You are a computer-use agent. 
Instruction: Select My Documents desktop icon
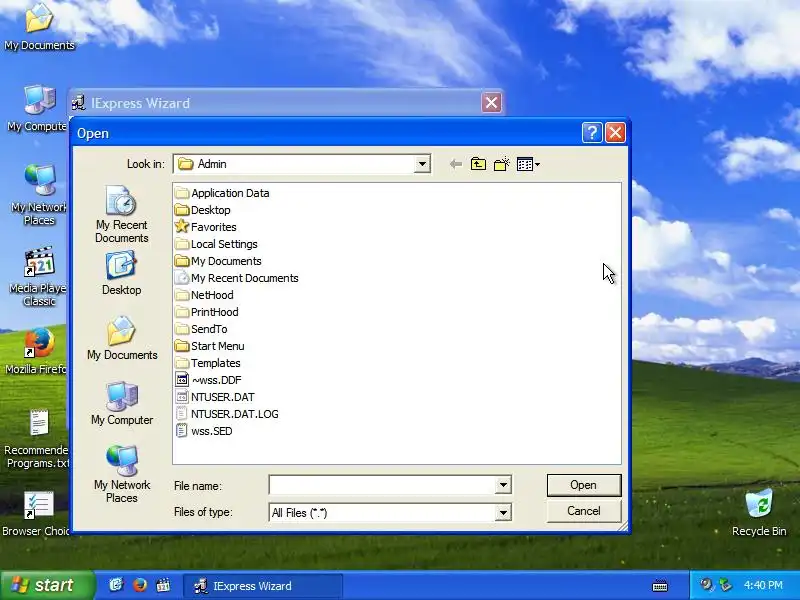pyautogui.click(x=39, y=27)
